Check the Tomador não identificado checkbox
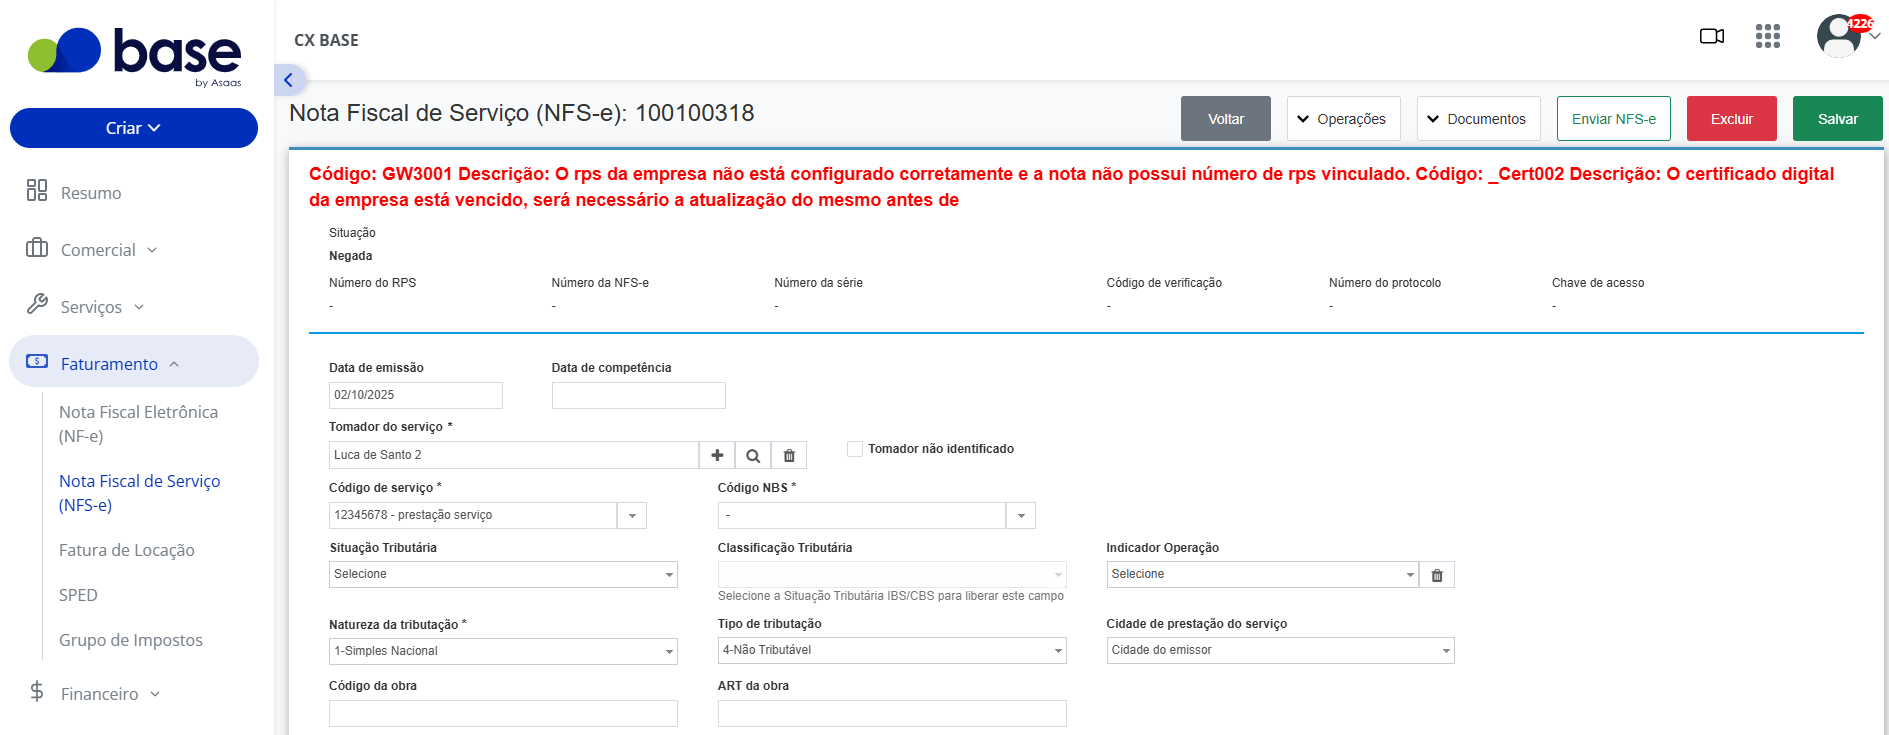Image resolution: width=1889 pixels, height=735 pixels. 855,449
